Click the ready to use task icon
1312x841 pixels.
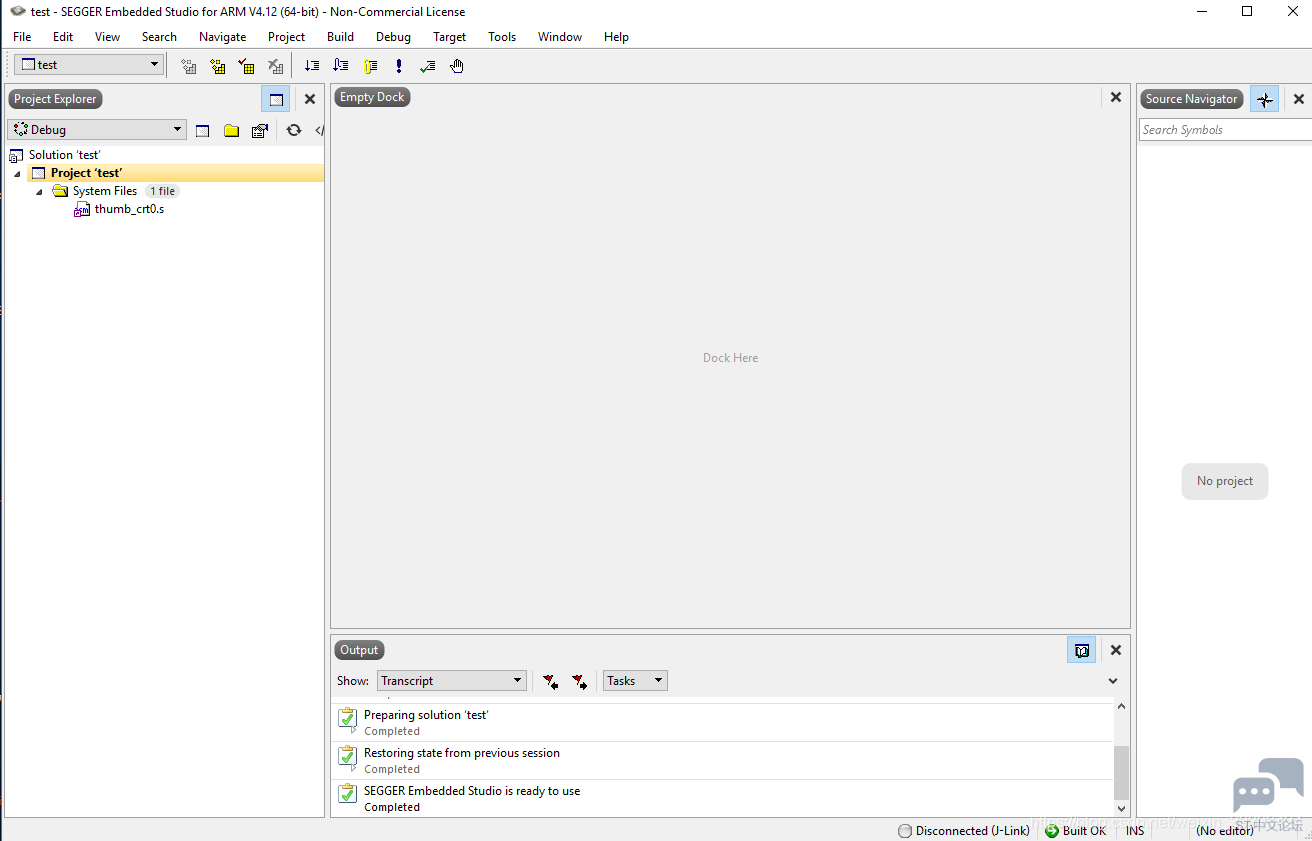[x=347, y=794]
